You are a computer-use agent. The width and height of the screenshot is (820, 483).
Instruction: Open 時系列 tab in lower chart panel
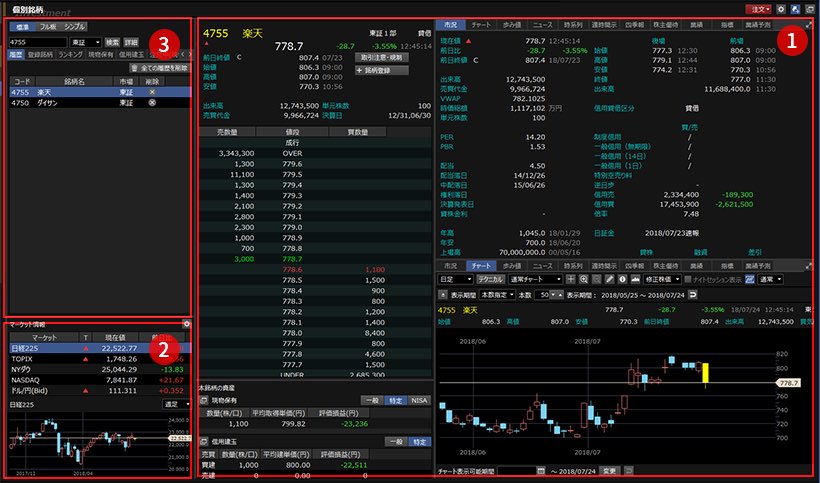pos(573,266)
